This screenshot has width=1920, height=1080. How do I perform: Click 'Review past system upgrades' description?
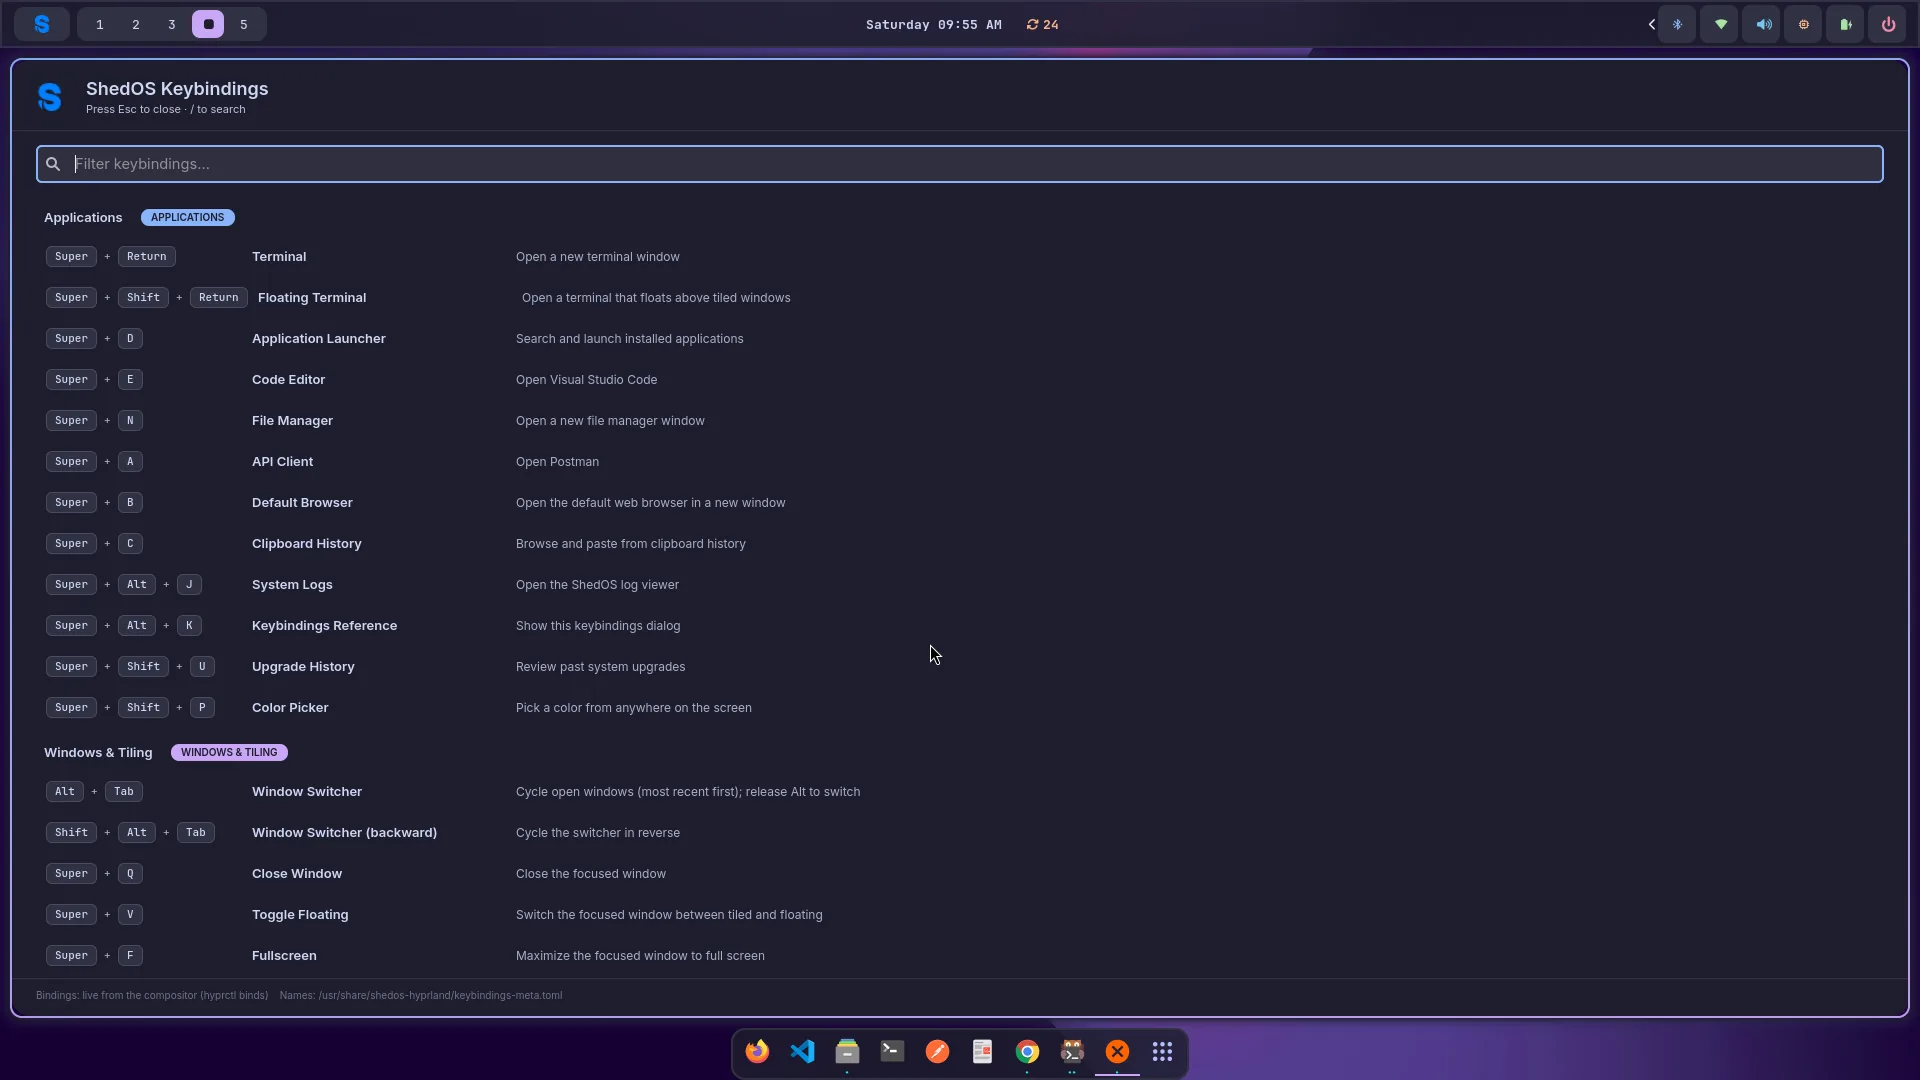click(601, 667)
